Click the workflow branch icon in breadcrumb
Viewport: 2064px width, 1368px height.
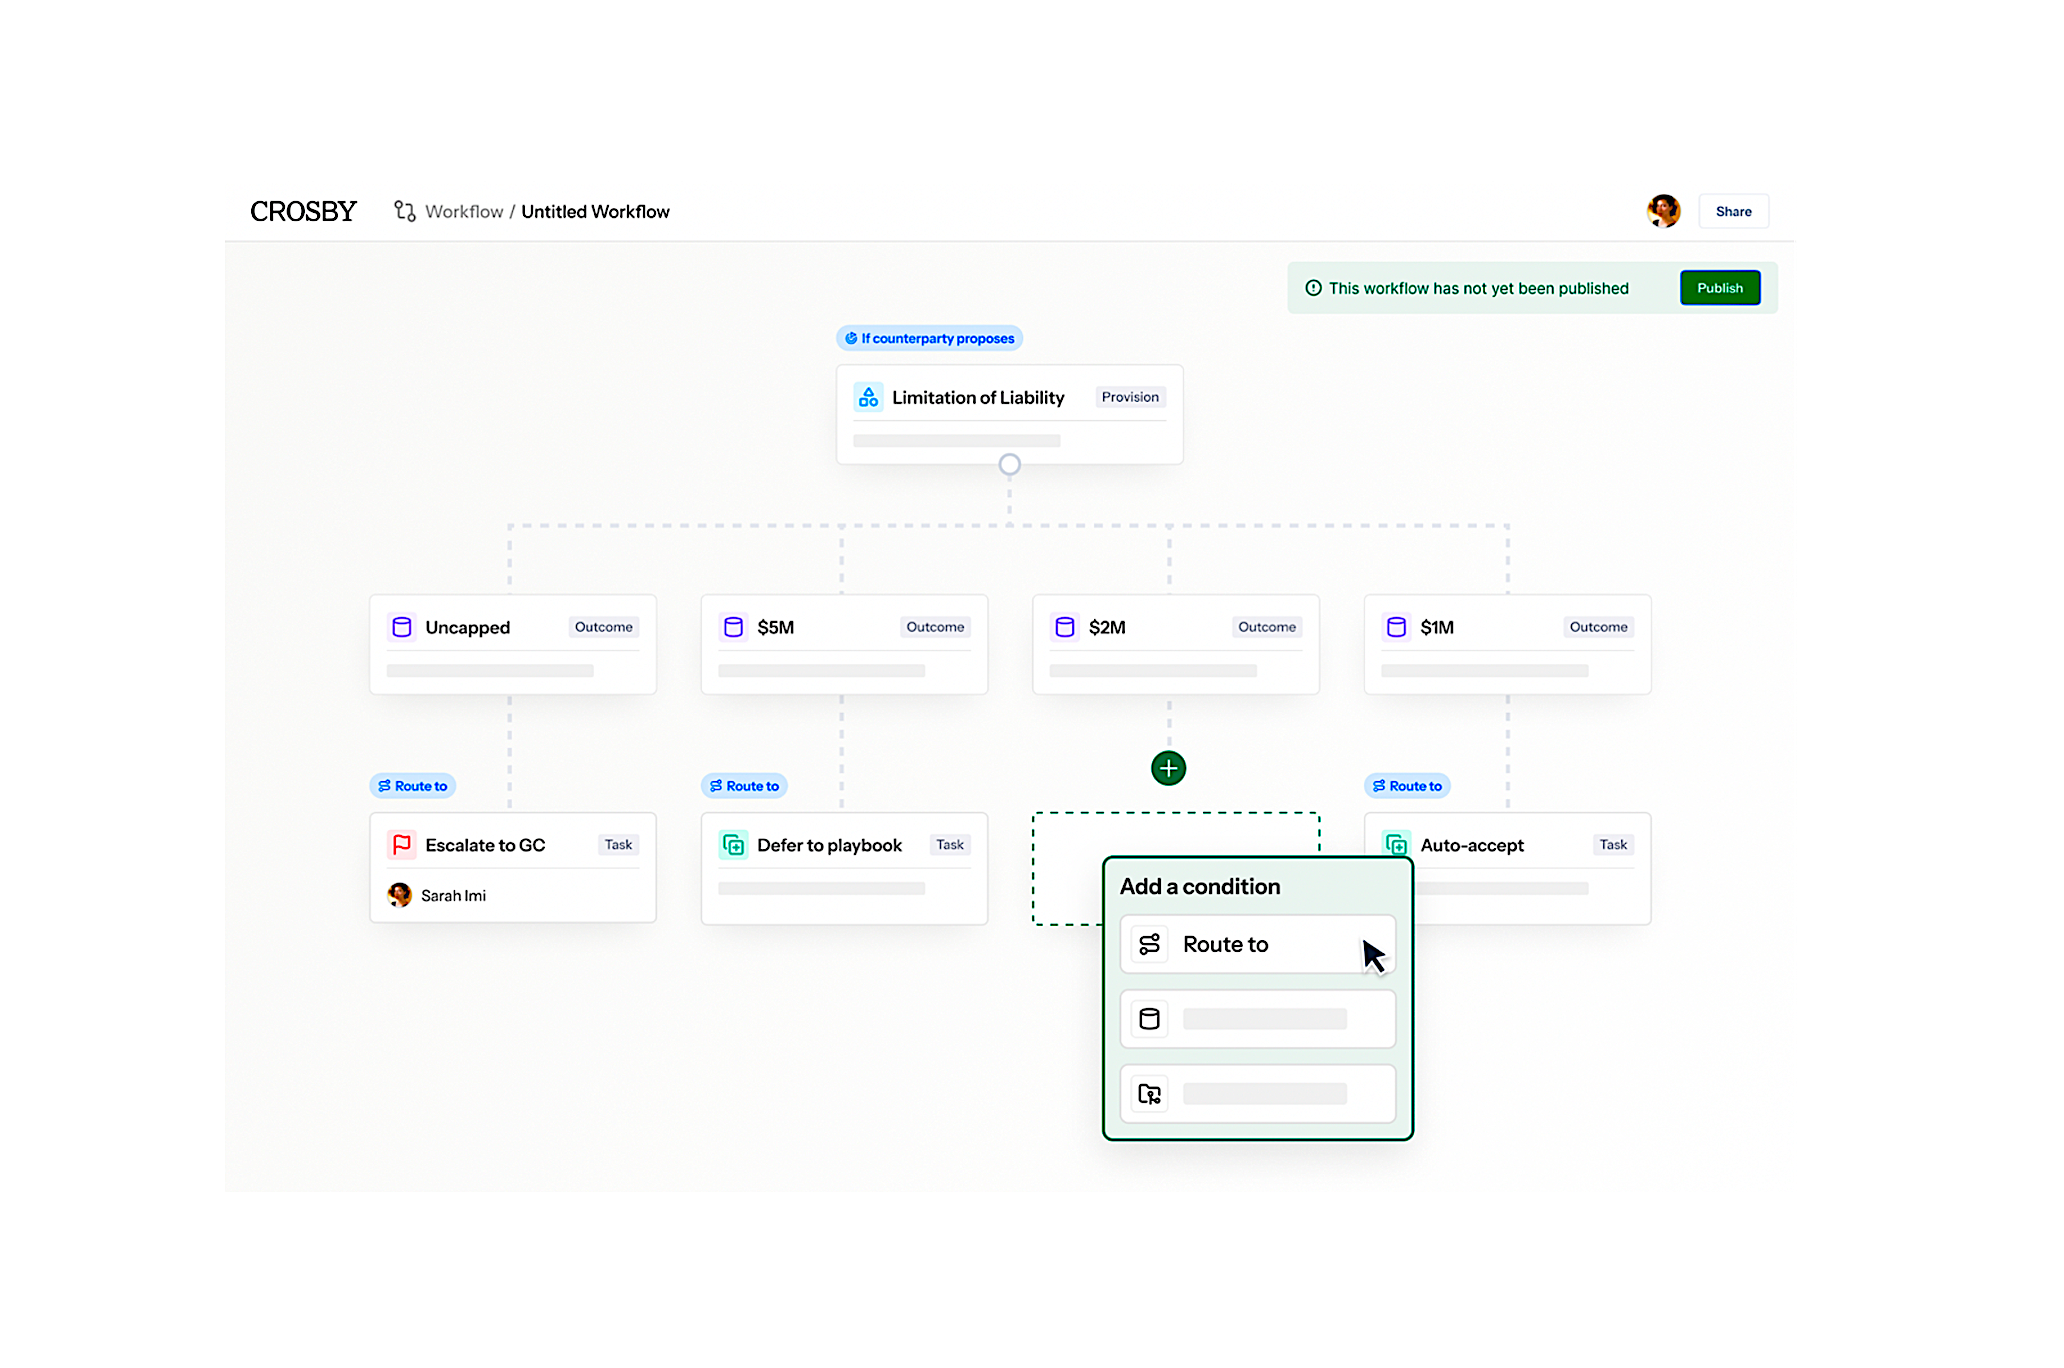[404, 211]
